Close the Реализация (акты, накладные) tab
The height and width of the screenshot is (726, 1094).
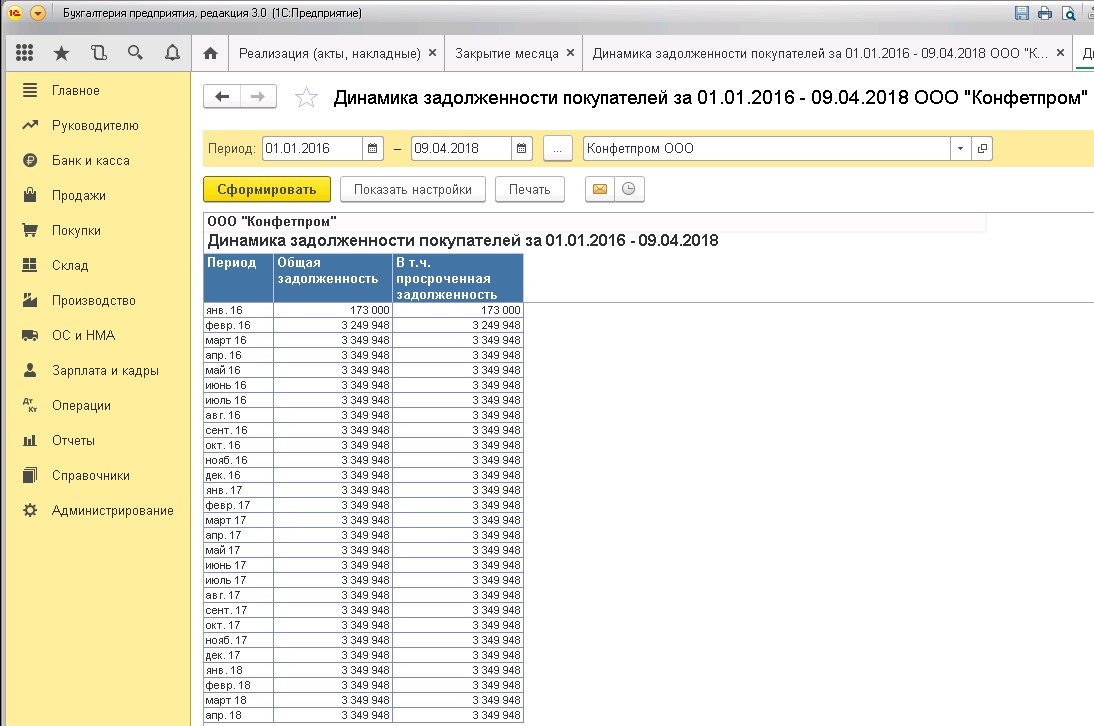click(x=433, y=52)
